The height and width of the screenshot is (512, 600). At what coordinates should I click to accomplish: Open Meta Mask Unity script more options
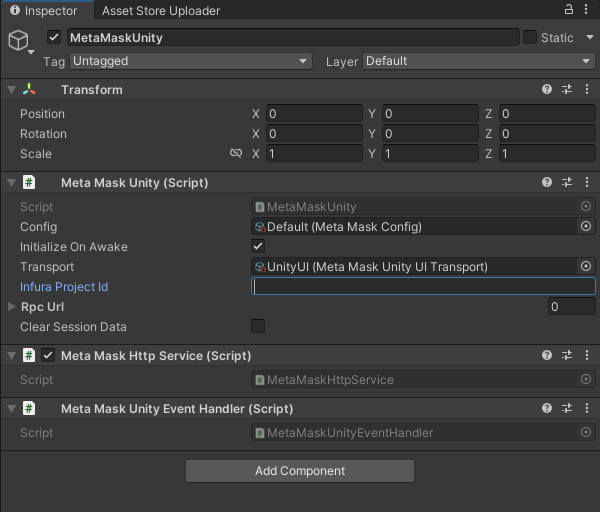point(587,182)
